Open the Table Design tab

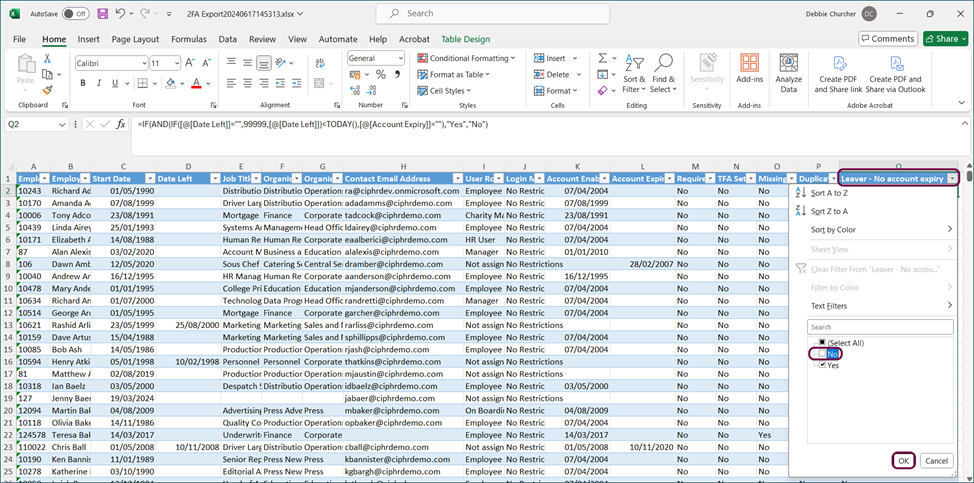point(466,39)
